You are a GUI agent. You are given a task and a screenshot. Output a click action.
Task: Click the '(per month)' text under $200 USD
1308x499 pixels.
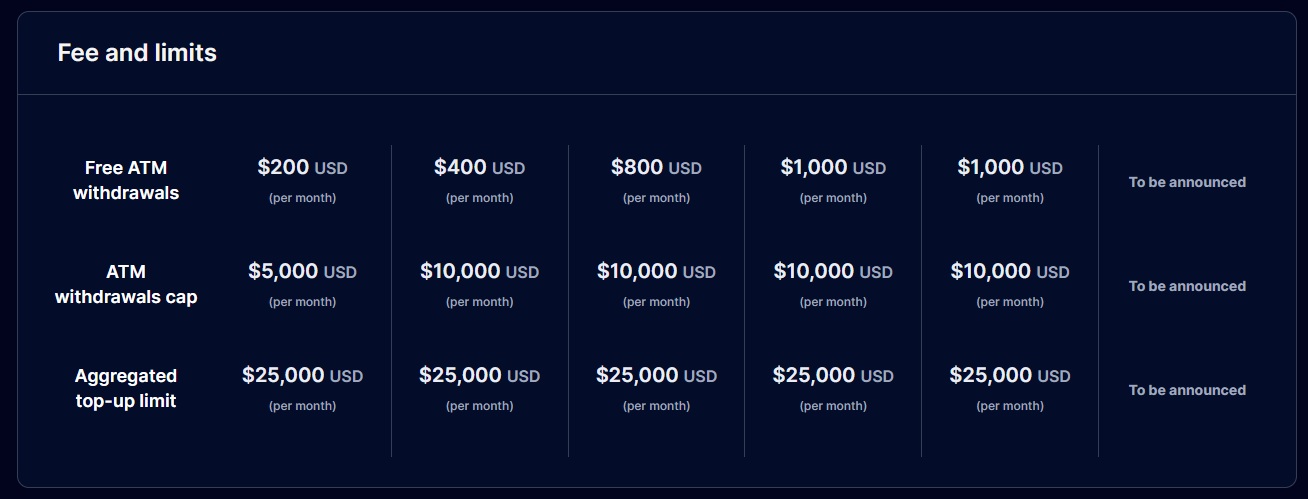(x=302, y=198)
